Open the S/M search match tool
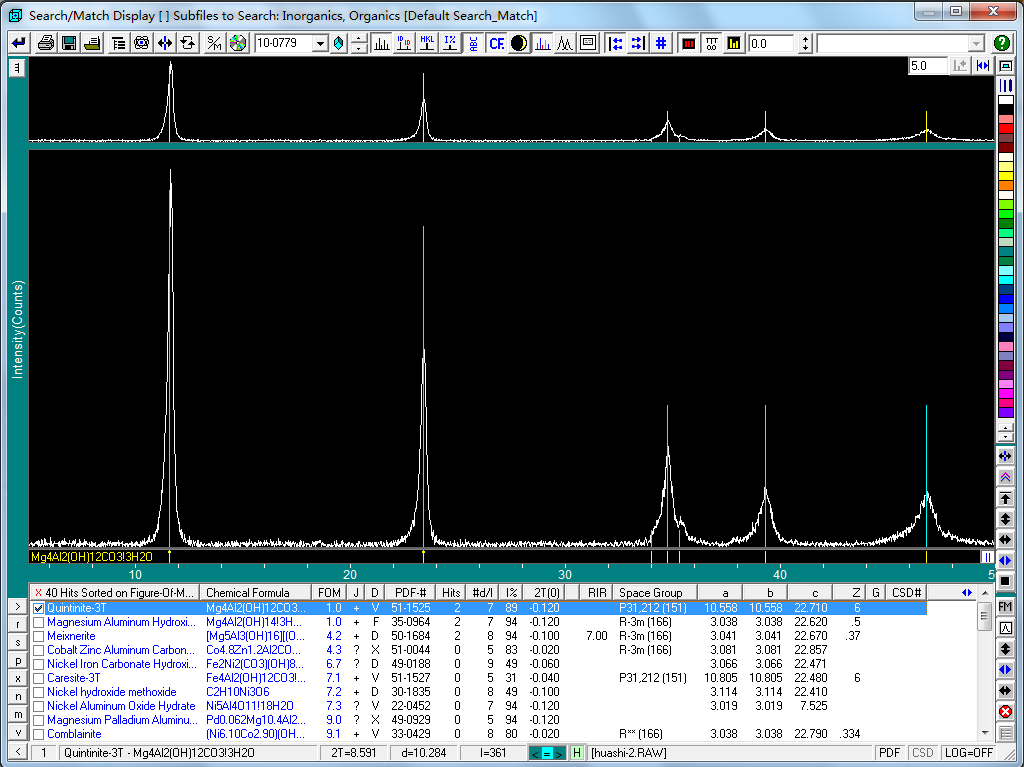The image size is (1024, 767). click(214, 43)
